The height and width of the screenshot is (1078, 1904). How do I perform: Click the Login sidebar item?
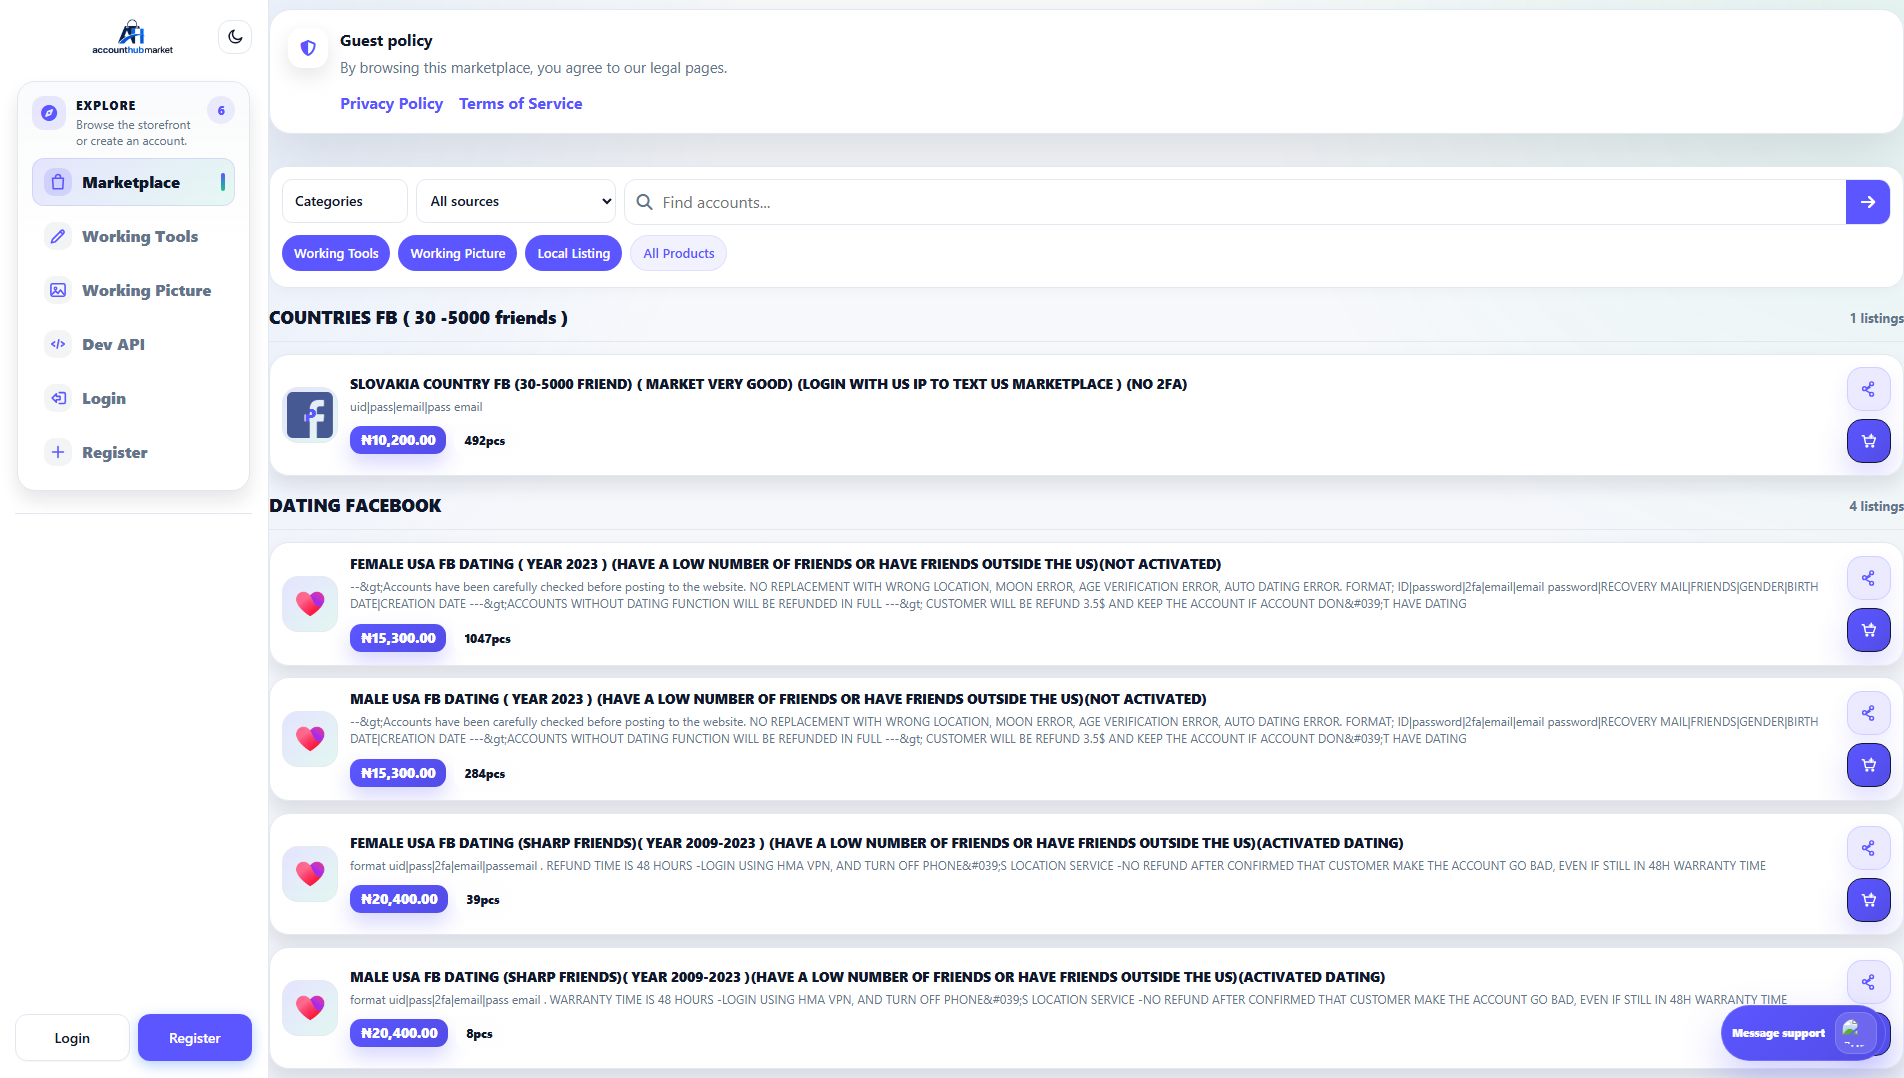(x=133, y=398)
